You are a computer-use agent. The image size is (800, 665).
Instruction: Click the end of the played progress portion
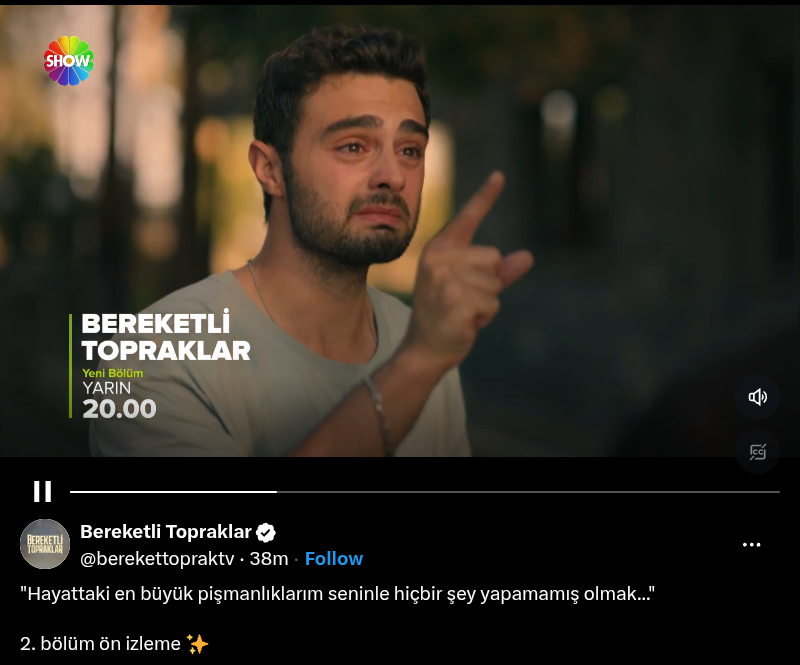pyautogui.click(x=276, y=492)
